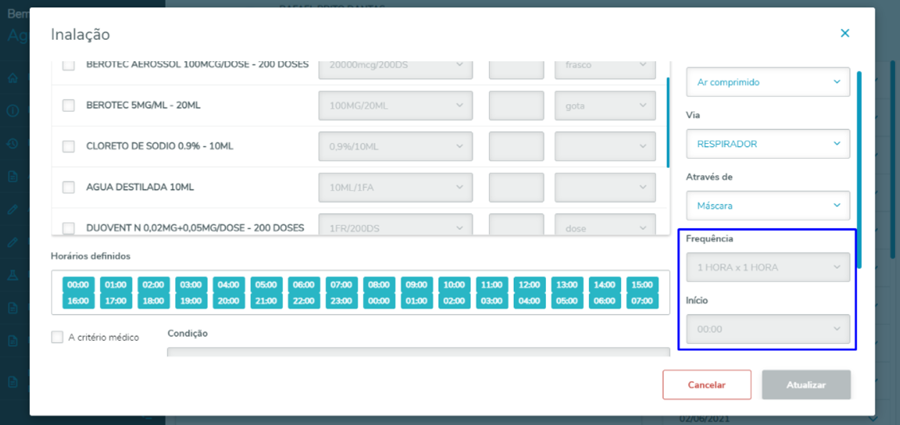Open the Frequência dropdown 1 HORA x 1 HORA
900x425 pixels.
[x=768, y=267]
